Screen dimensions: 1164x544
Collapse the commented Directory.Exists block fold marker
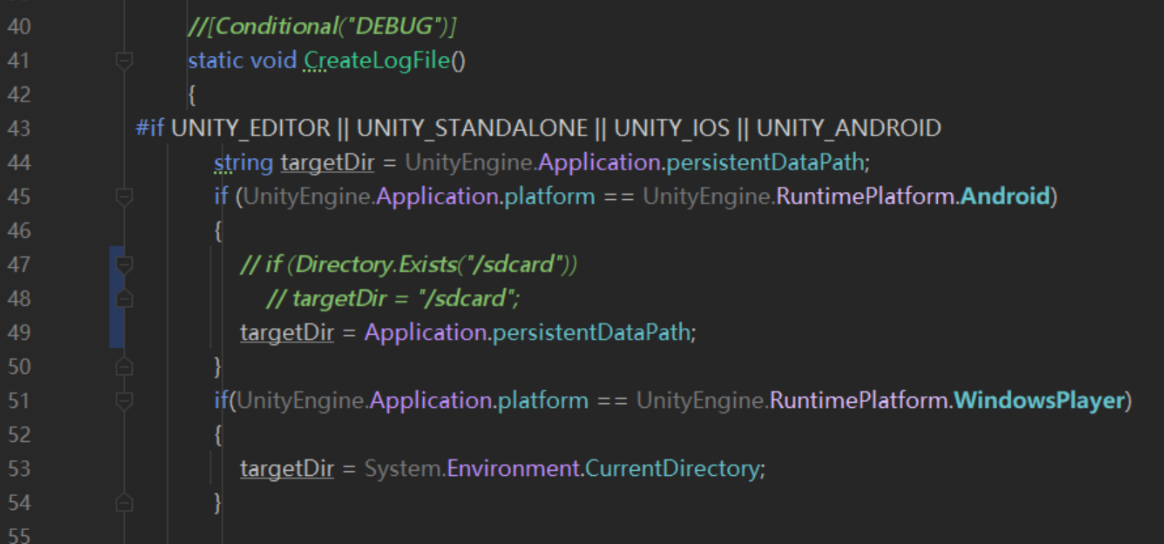[124, 265]
